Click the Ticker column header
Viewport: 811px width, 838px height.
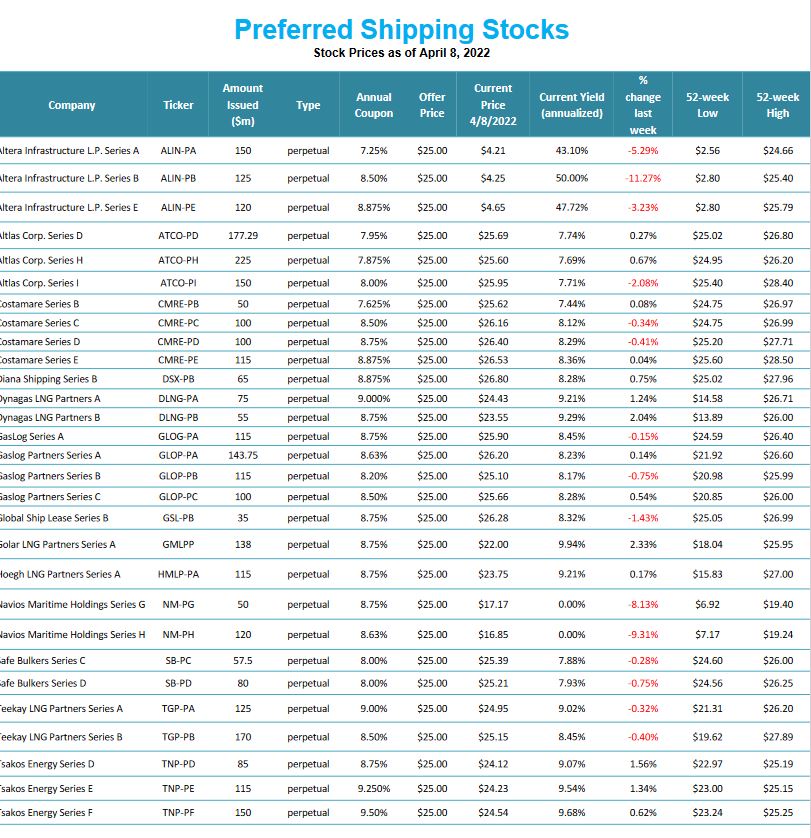[179, 105]
